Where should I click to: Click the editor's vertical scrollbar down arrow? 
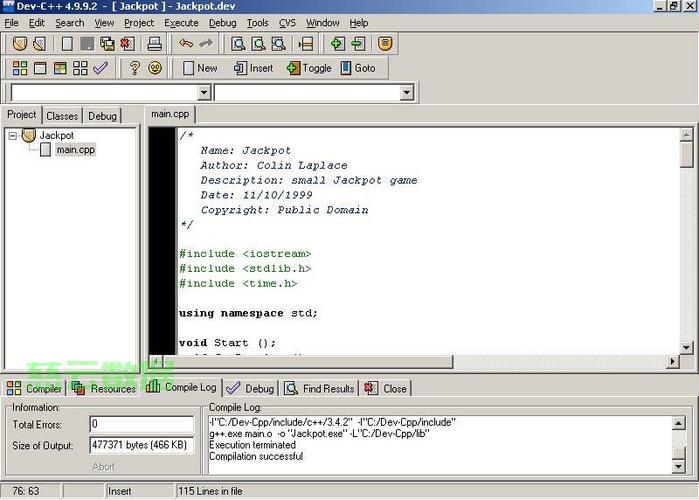687,347
